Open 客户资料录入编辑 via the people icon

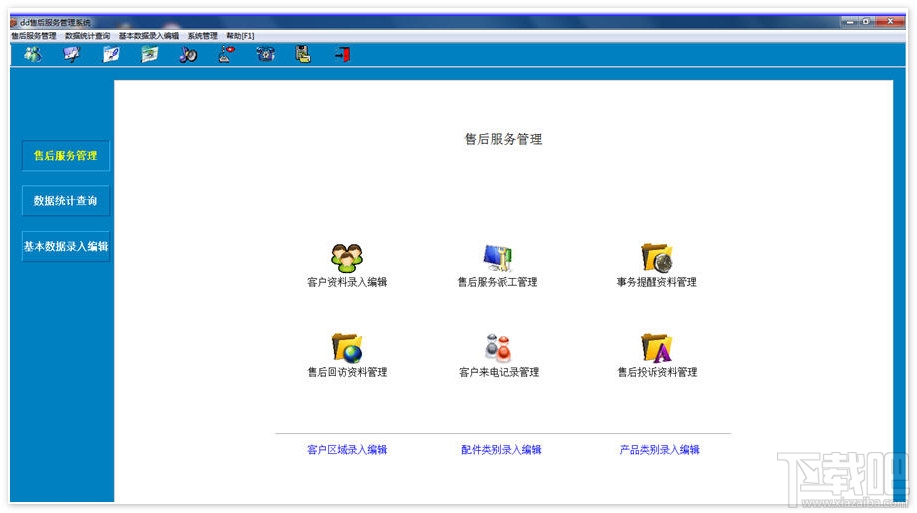(x=347, y=258)
